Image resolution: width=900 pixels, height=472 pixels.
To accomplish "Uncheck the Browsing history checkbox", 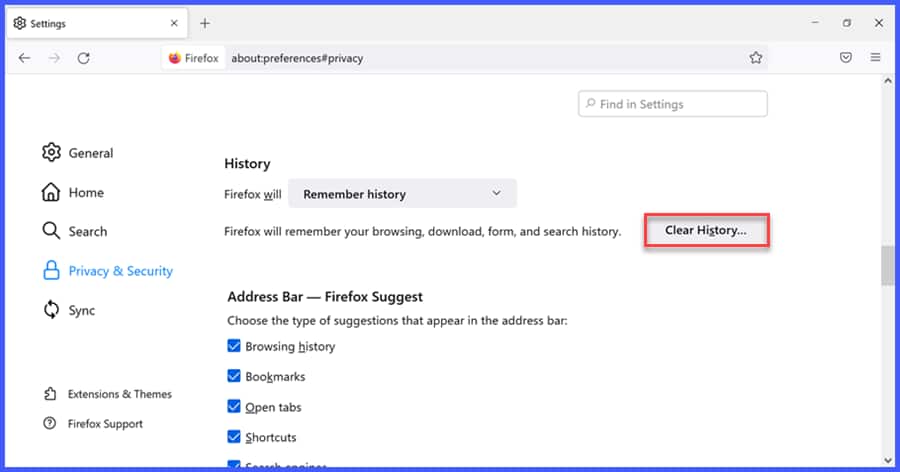I will point(234,346).
